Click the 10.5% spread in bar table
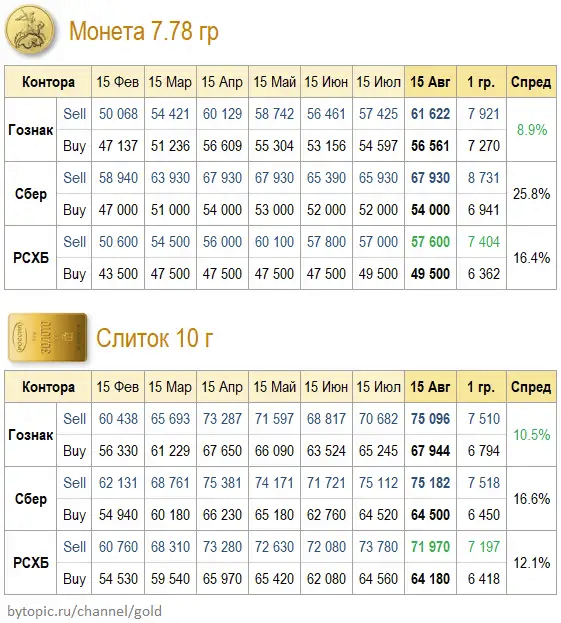Screen dimensions: 561x623 click(532, 435)
